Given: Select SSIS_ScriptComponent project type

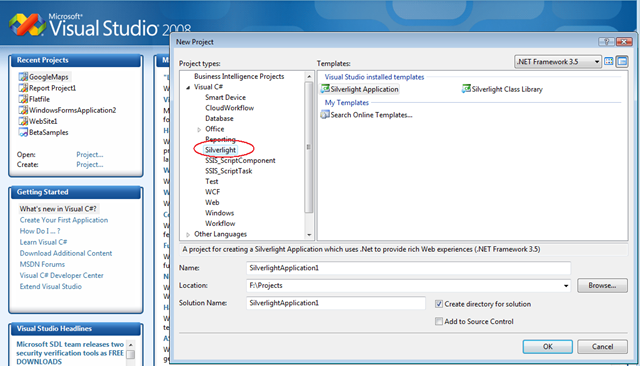Looking at the screenshot, I should pos(240,160).
